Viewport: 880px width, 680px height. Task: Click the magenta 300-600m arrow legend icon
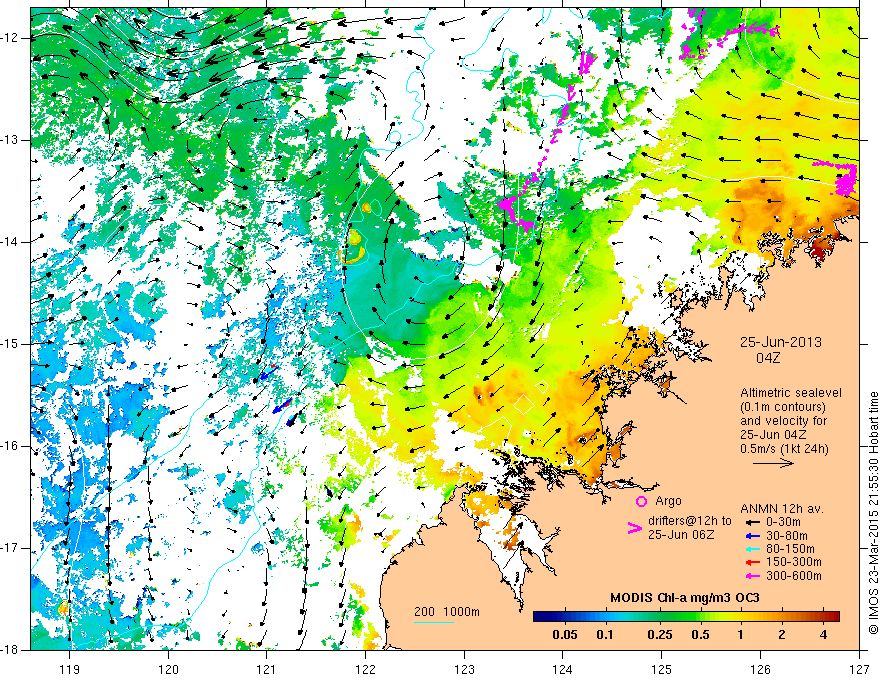[x=752, y=576]
